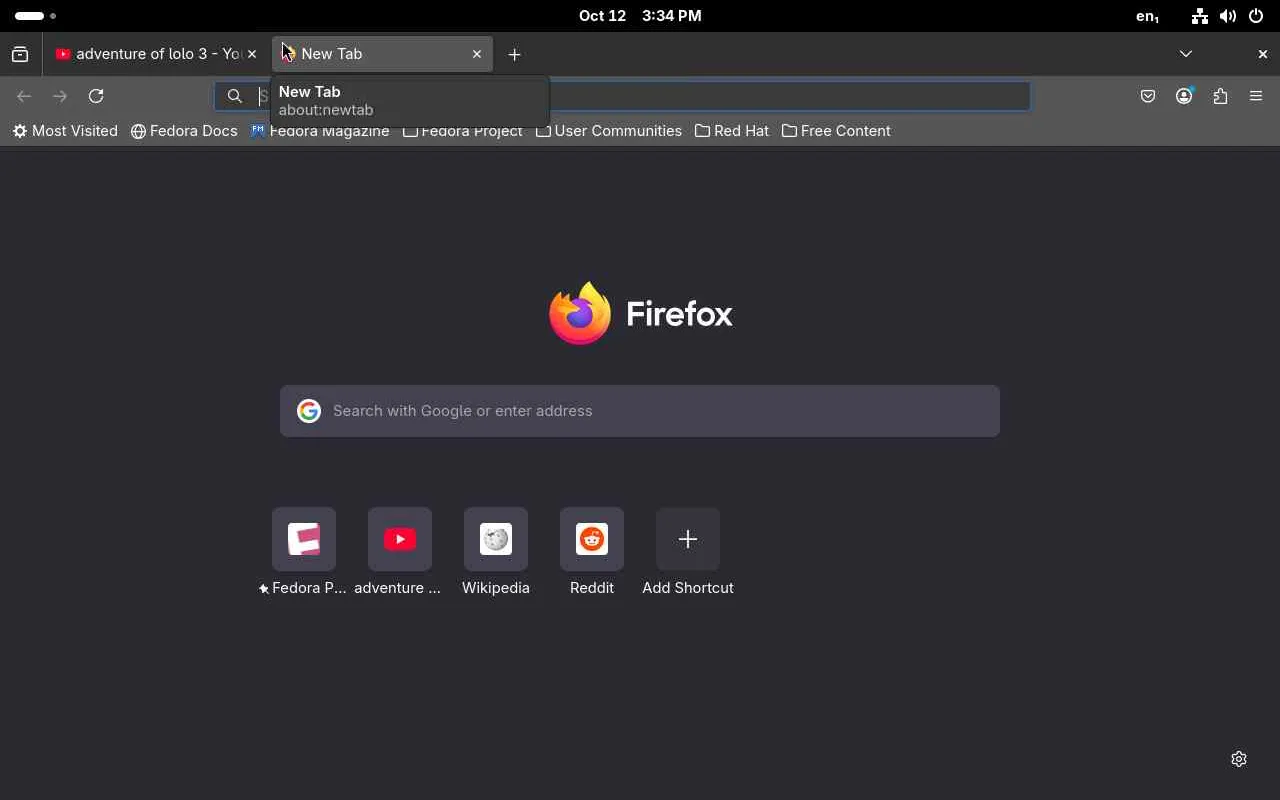The width and height of the screenshot is (1280, 800).
Task: Open the Firefox application hamburger menu
Action: pos(1256,96)
